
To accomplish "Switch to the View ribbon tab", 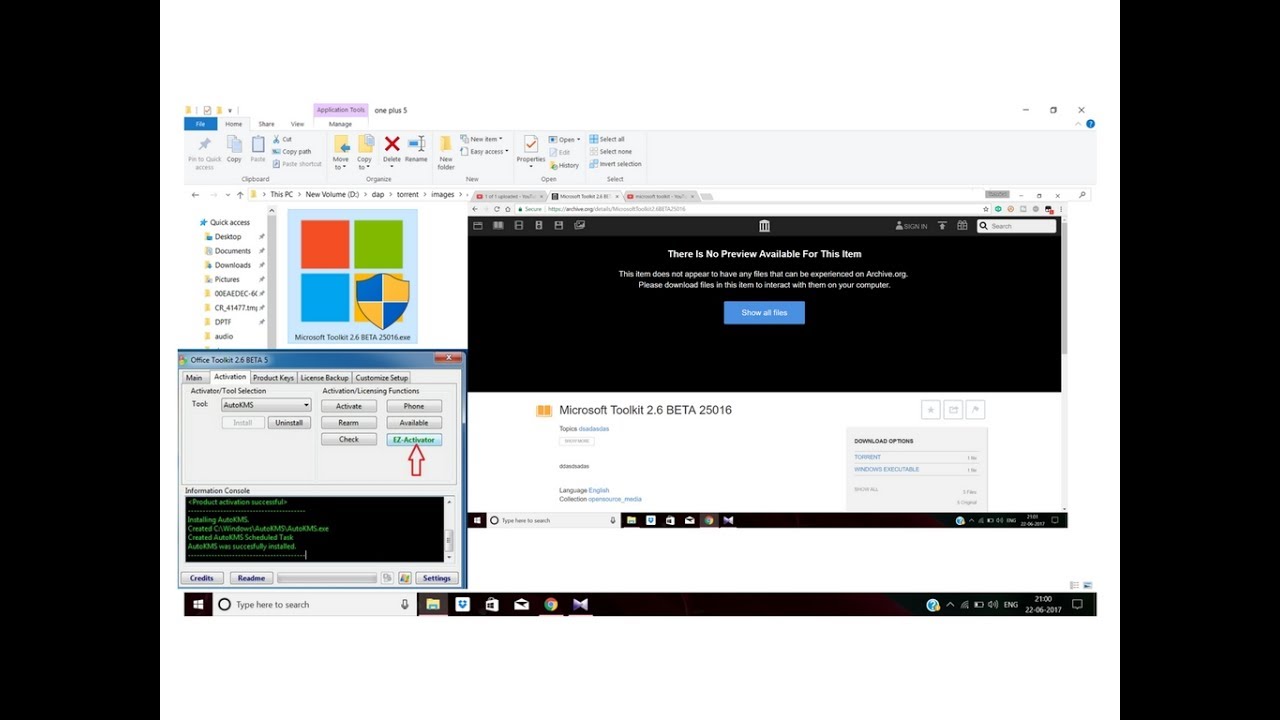I will [x=297, y=124].
